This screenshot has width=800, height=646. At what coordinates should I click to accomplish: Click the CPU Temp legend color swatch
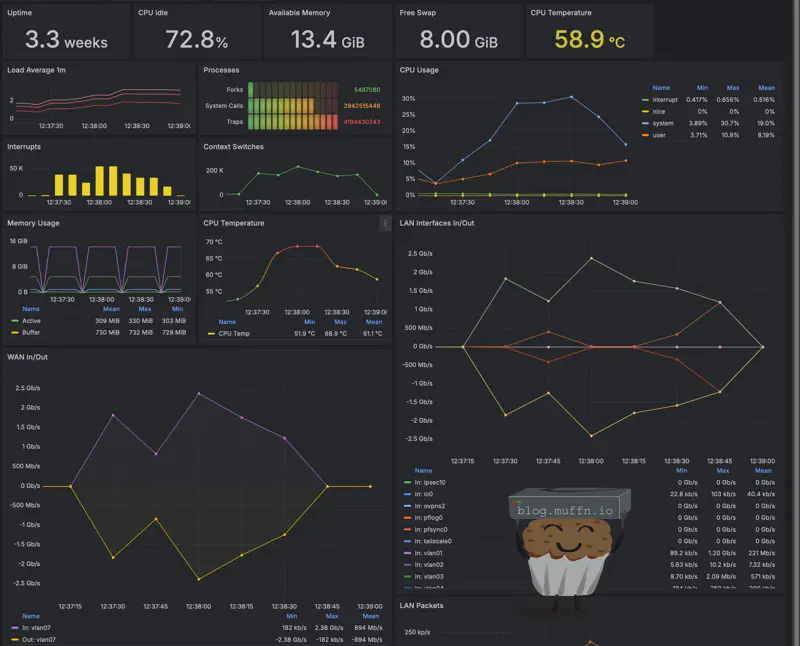tap(210, 334)
